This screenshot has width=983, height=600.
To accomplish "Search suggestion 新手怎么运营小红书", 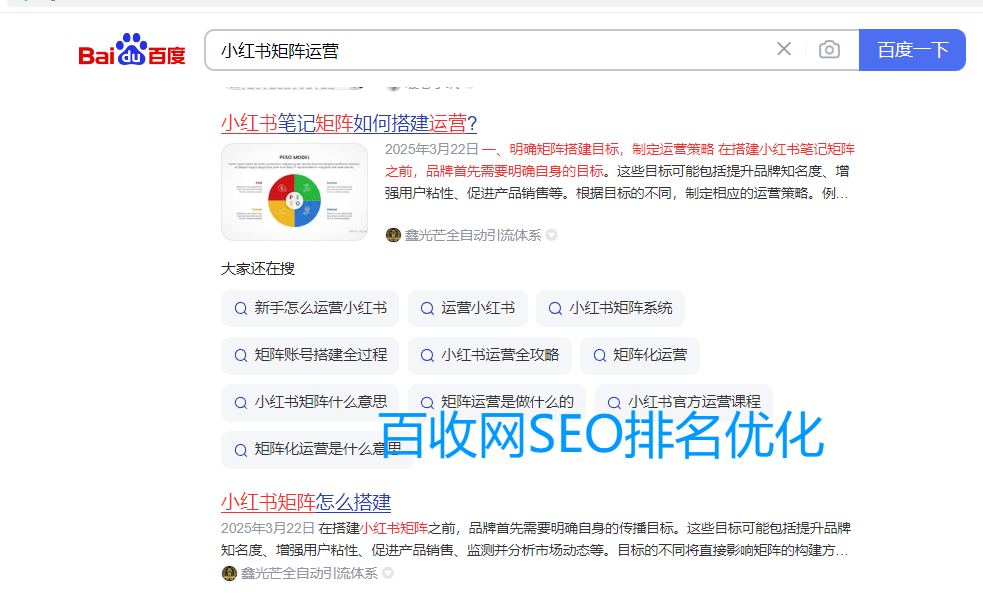I will tap(310, 308).
